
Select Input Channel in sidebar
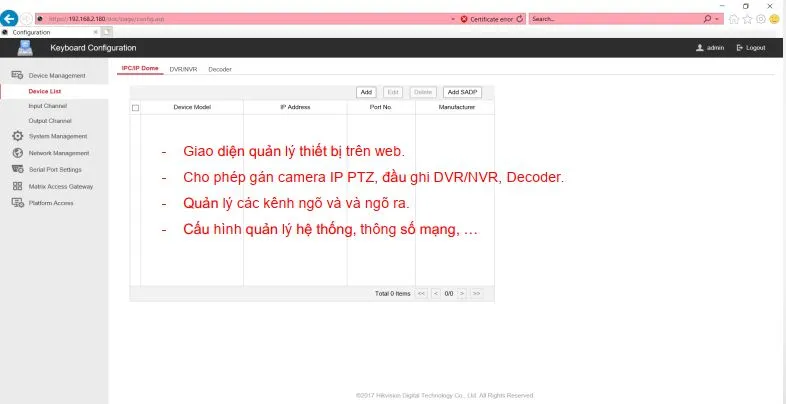[x=49, y=105]
